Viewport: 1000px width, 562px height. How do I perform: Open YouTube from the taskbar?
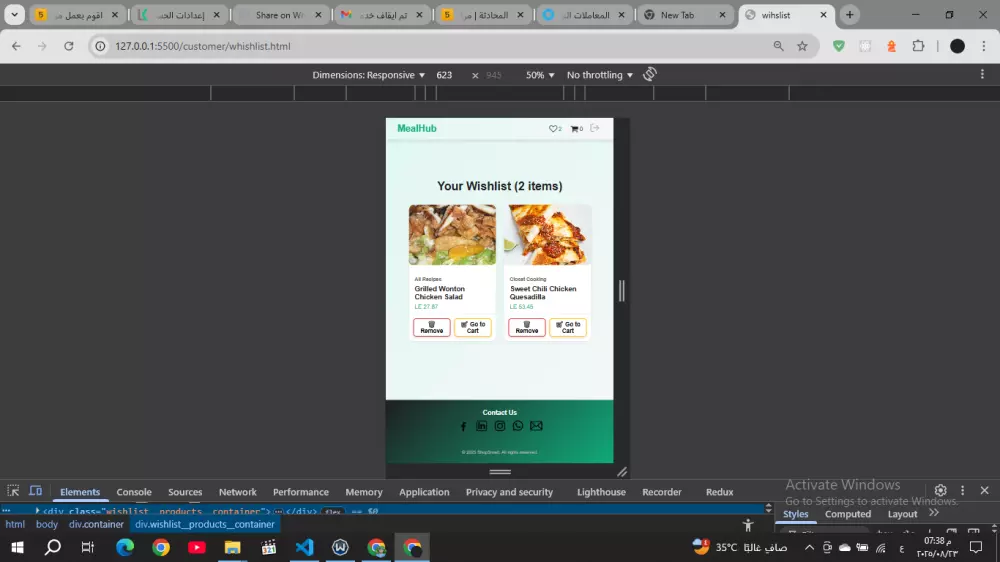196,547
